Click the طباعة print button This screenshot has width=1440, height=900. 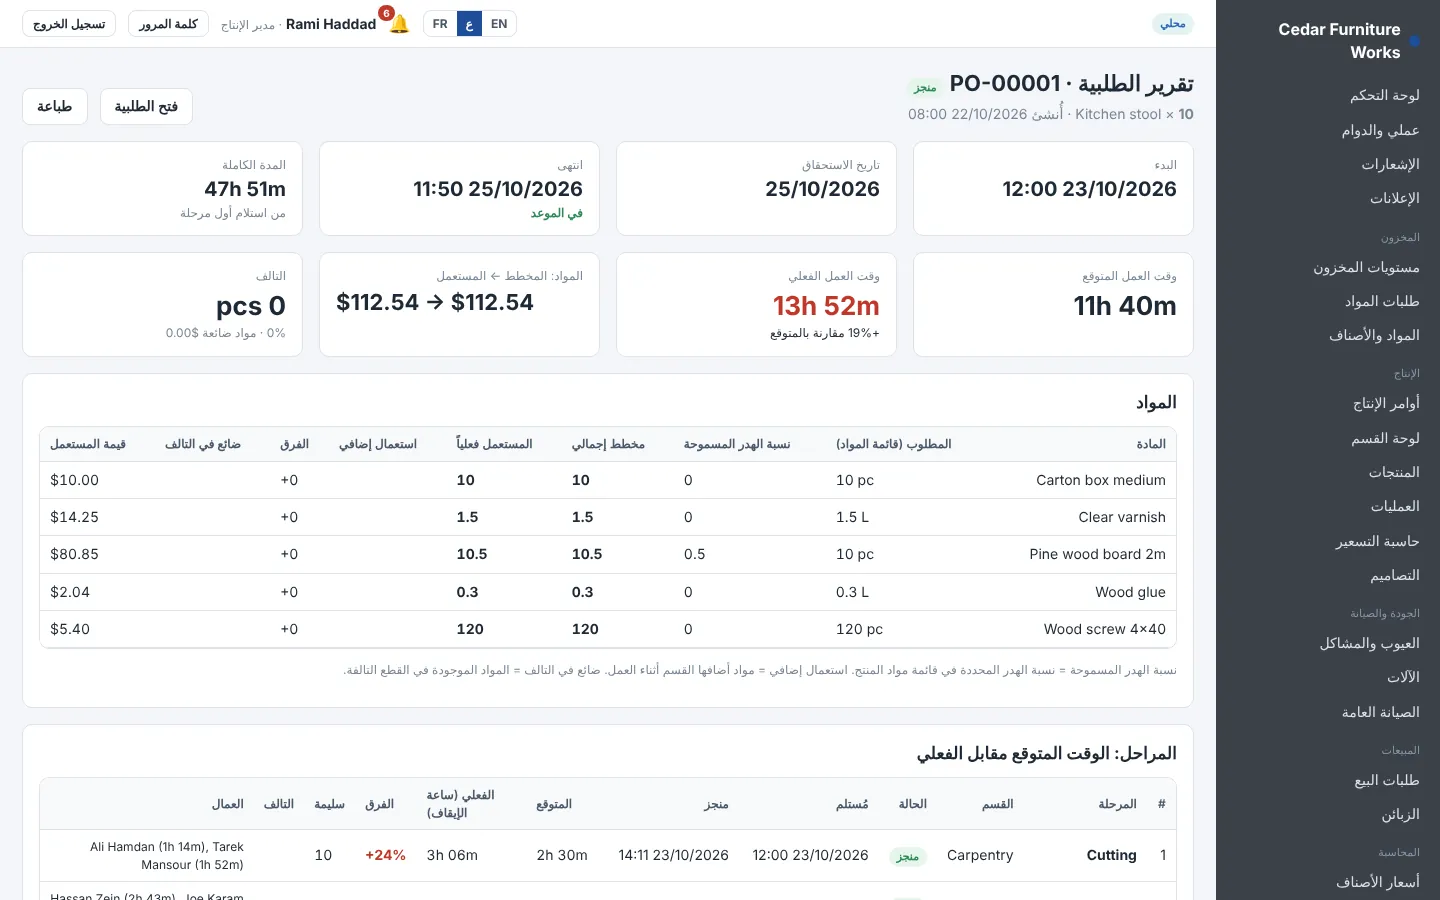55,107
